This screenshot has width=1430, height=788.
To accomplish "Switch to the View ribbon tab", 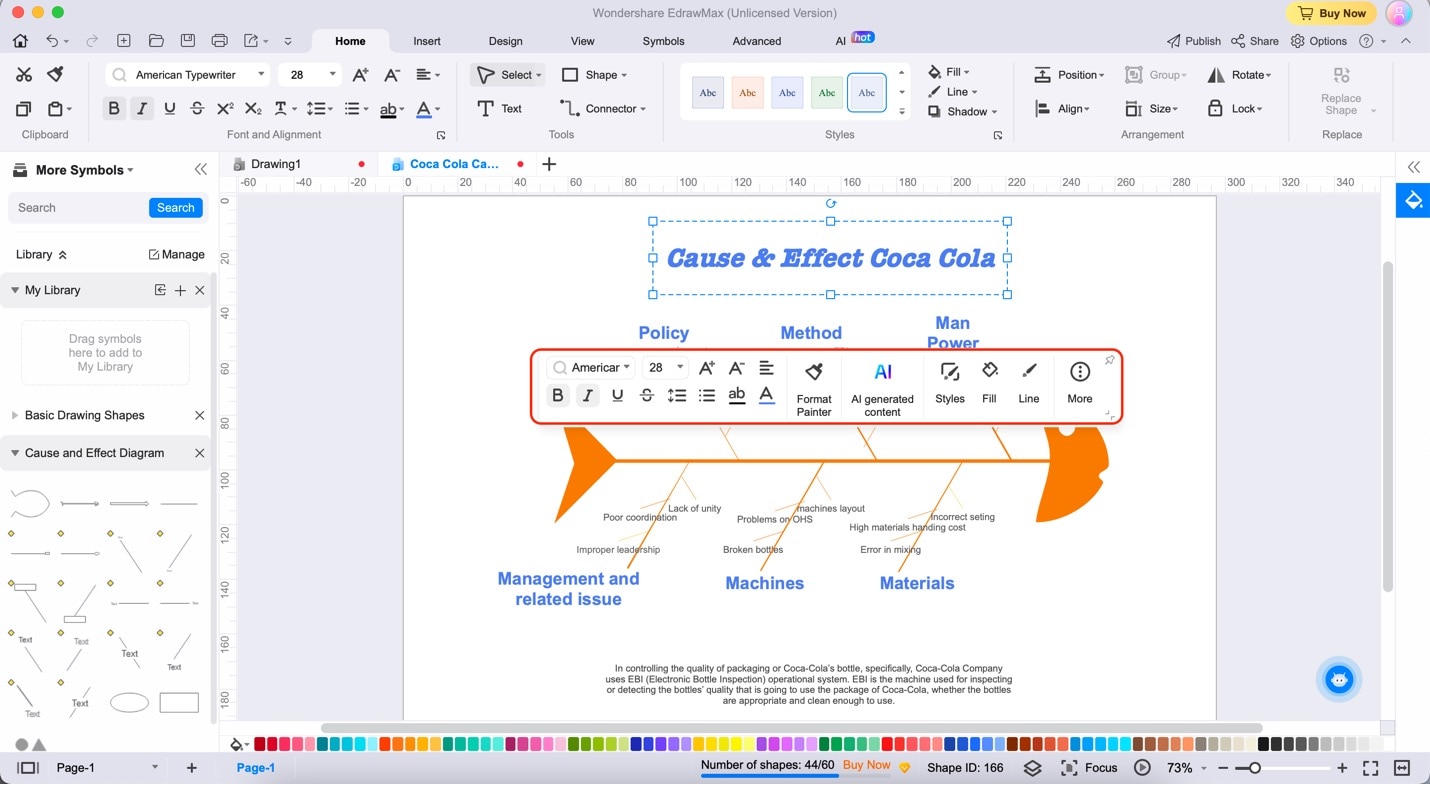I will tap(582, 41).
